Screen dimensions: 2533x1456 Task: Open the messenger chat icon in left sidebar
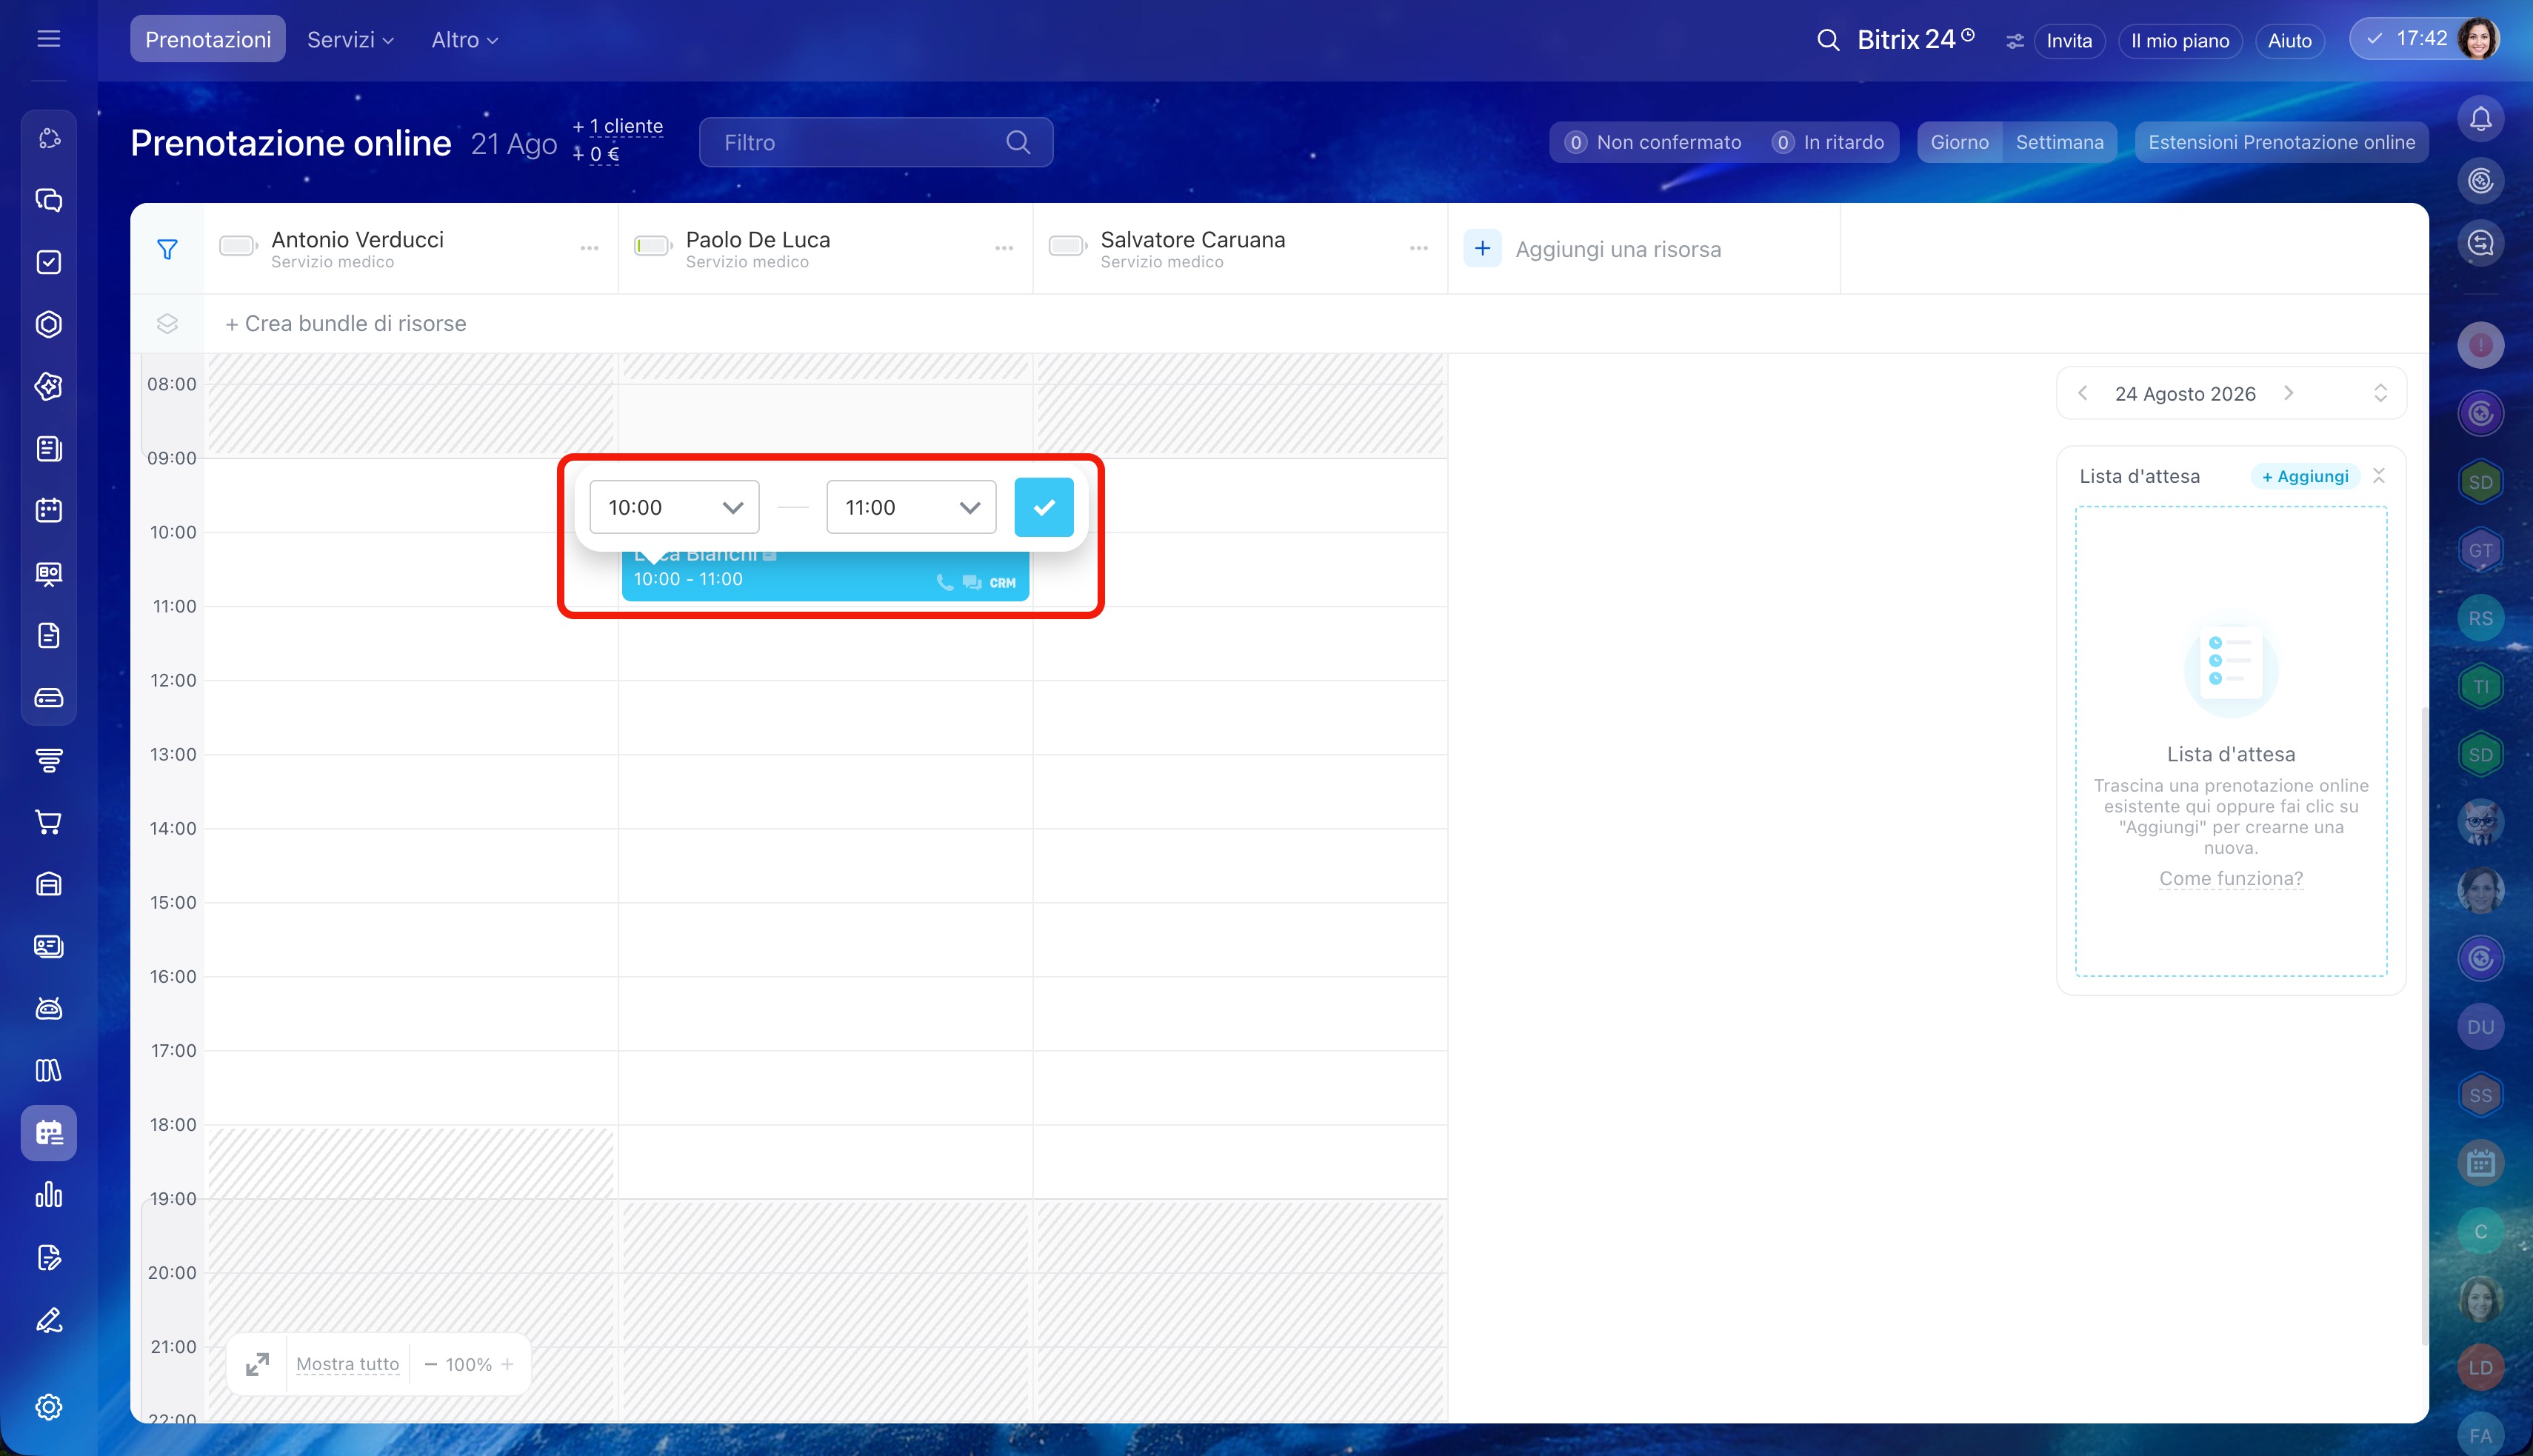coord(48,200)
